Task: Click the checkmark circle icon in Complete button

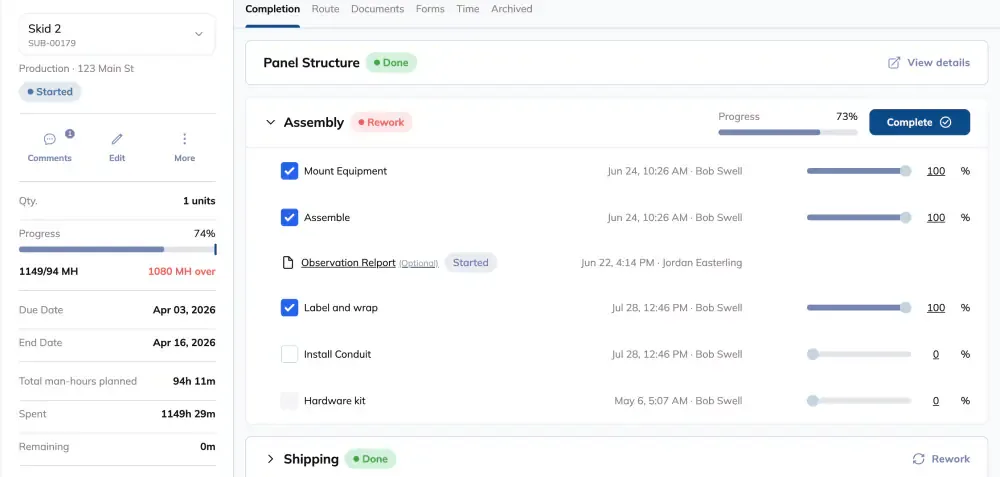Action: tap(945, 122)
